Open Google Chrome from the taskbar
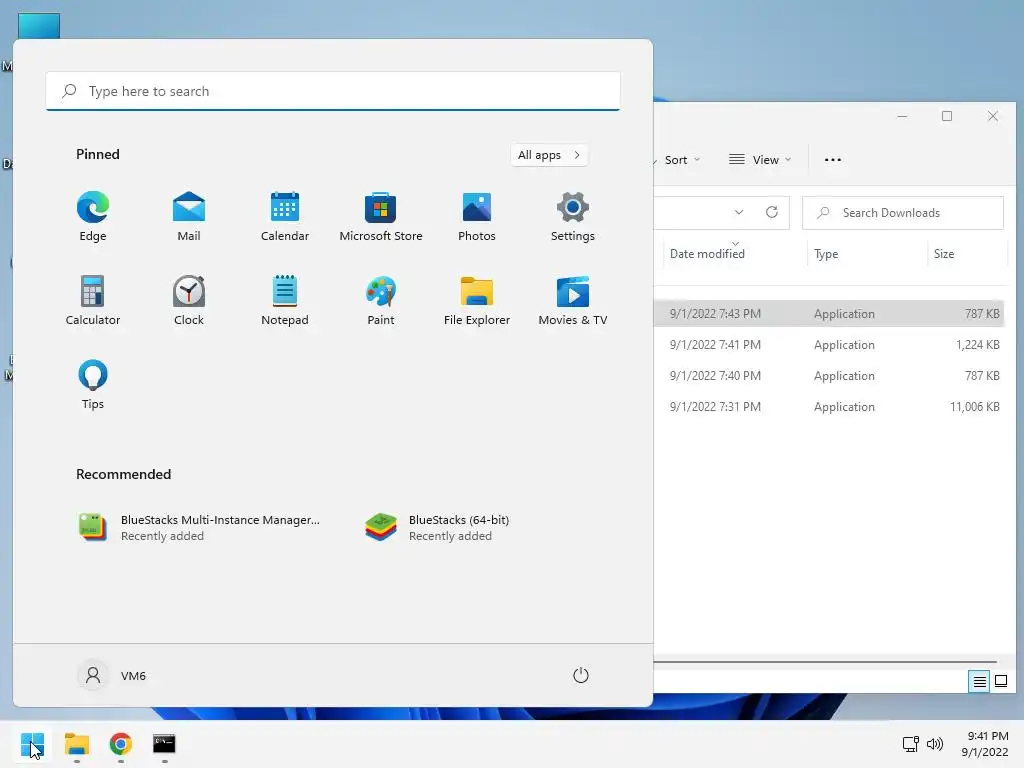The width and height of the screenshot is (1024, 768). pos(121,744)
